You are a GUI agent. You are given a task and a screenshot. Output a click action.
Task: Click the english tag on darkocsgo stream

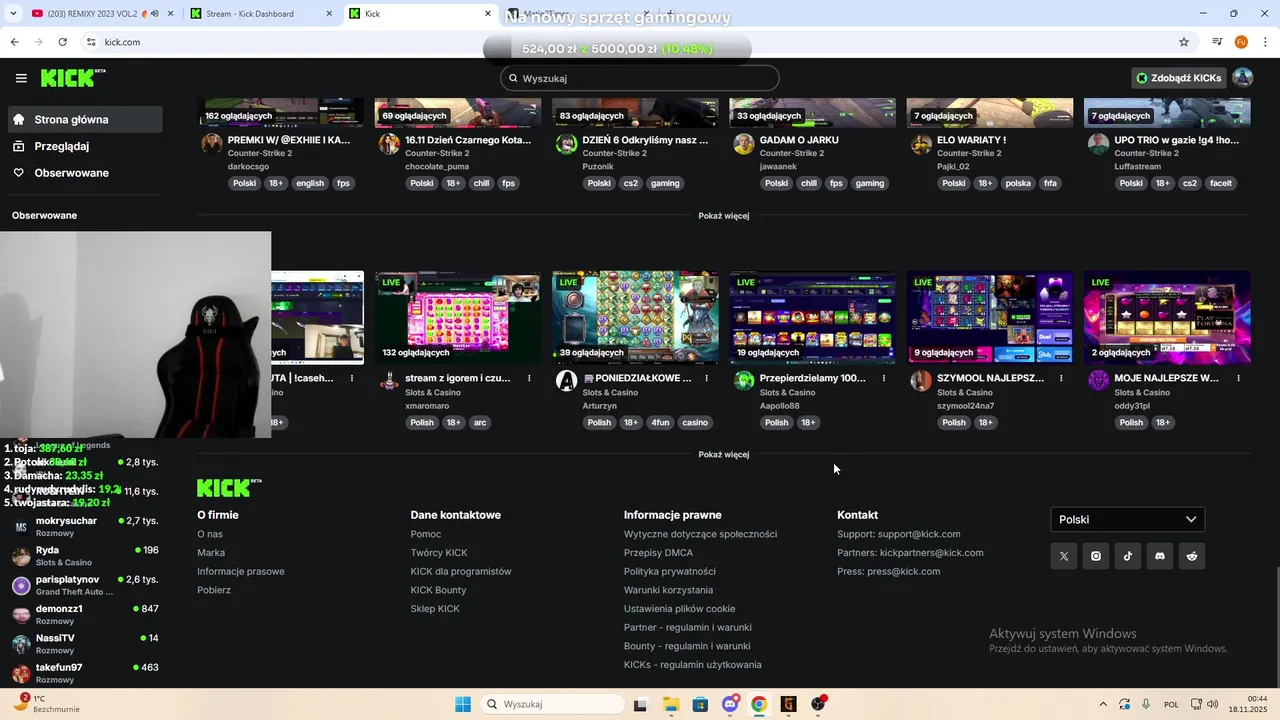coord(310,184)
